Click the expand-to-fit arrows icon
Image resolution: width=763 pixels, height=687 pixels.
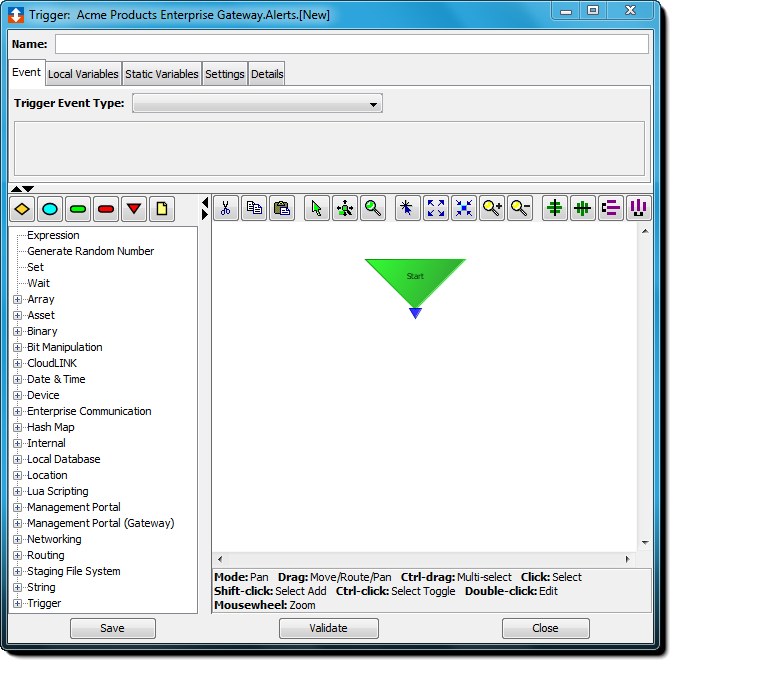[x=436, y=208]
